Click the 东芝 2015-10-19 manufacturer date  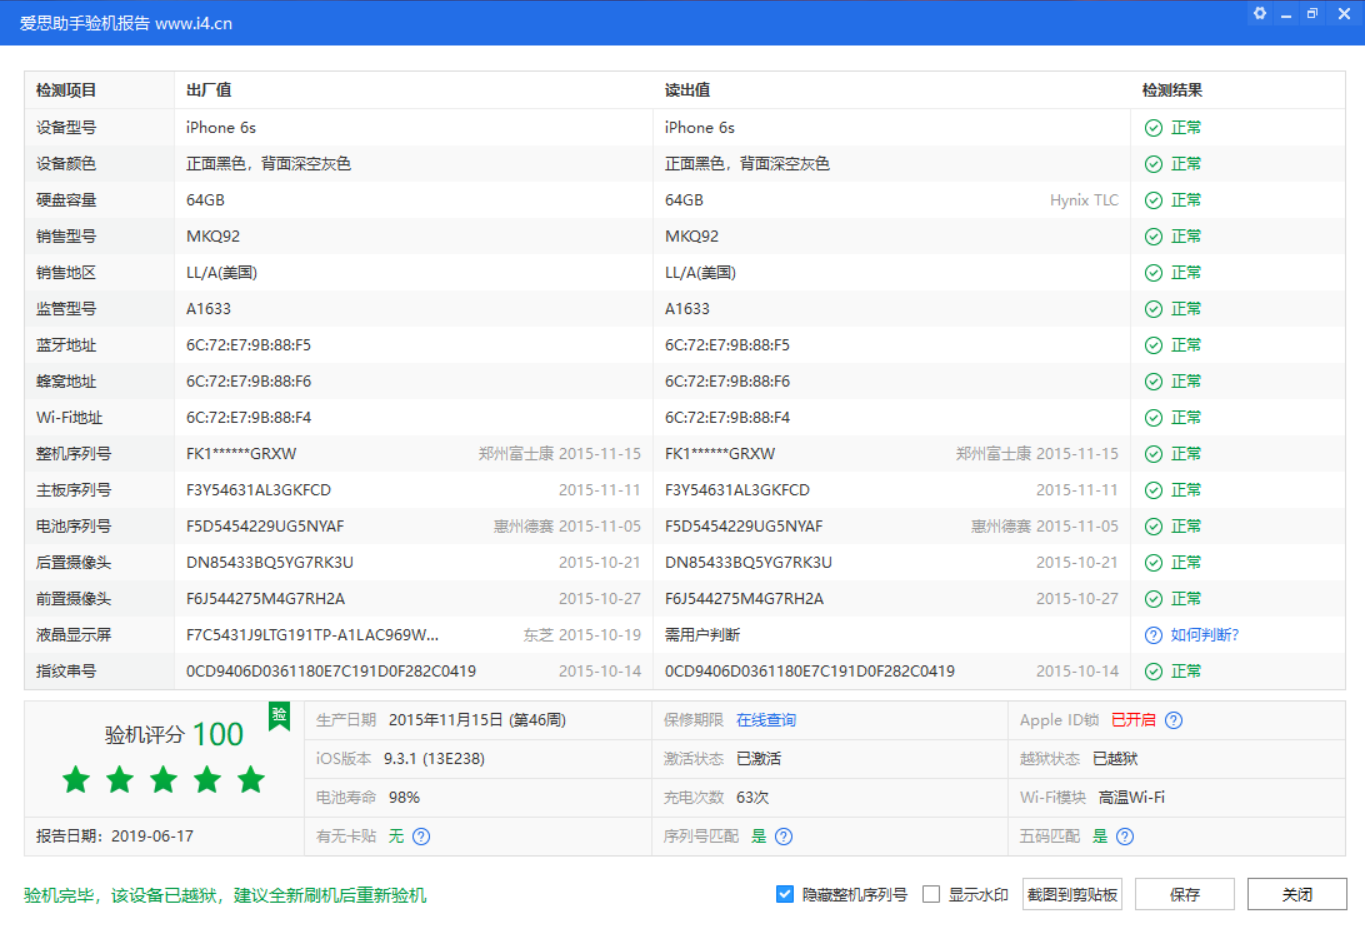(582, 635)
